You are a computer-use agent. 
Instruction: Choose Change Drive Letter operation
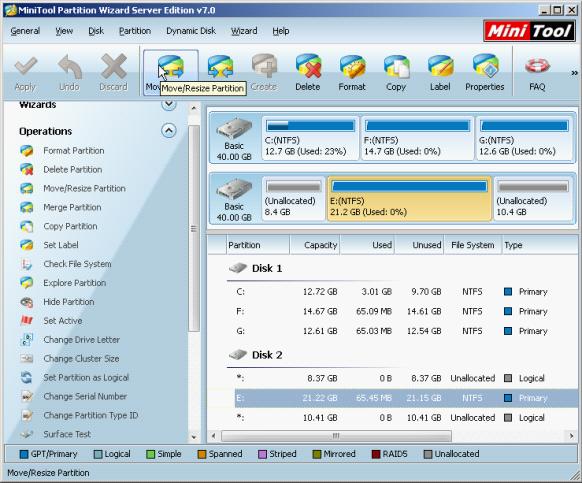tap(81, 339)
